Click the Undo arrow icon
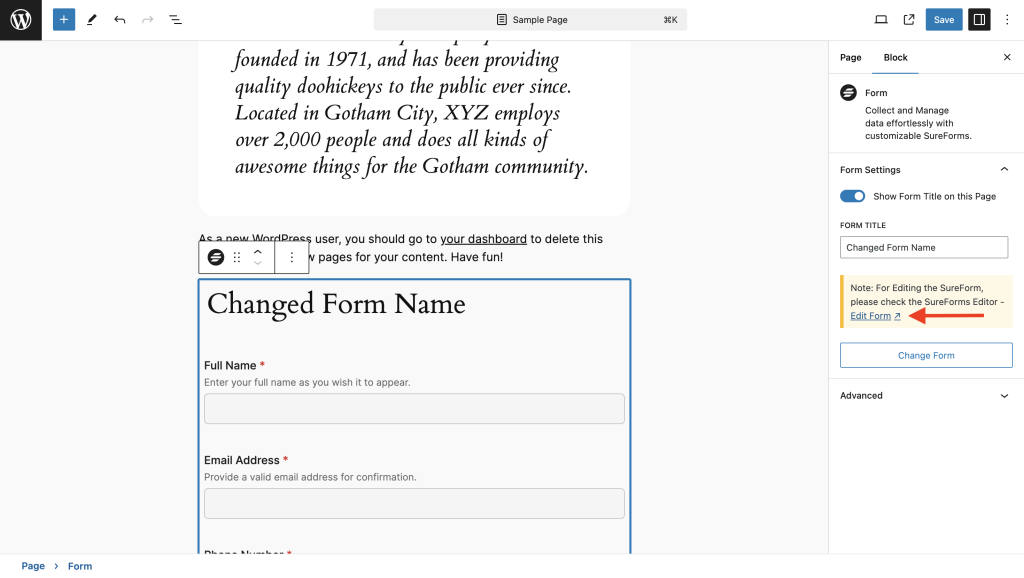This screenshot has width=1024, height=578. [x=120, y=20]
